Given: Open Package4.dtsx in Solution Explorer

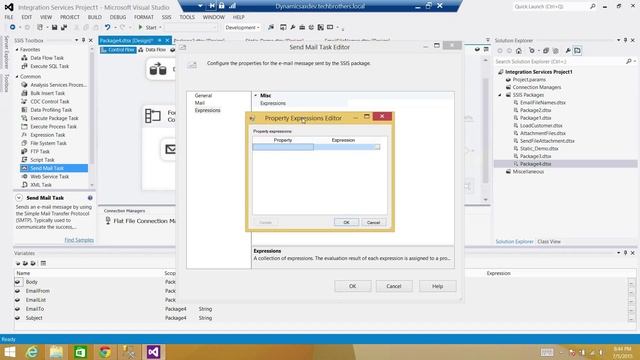Looking at the screenshot, I should [536, 164].
